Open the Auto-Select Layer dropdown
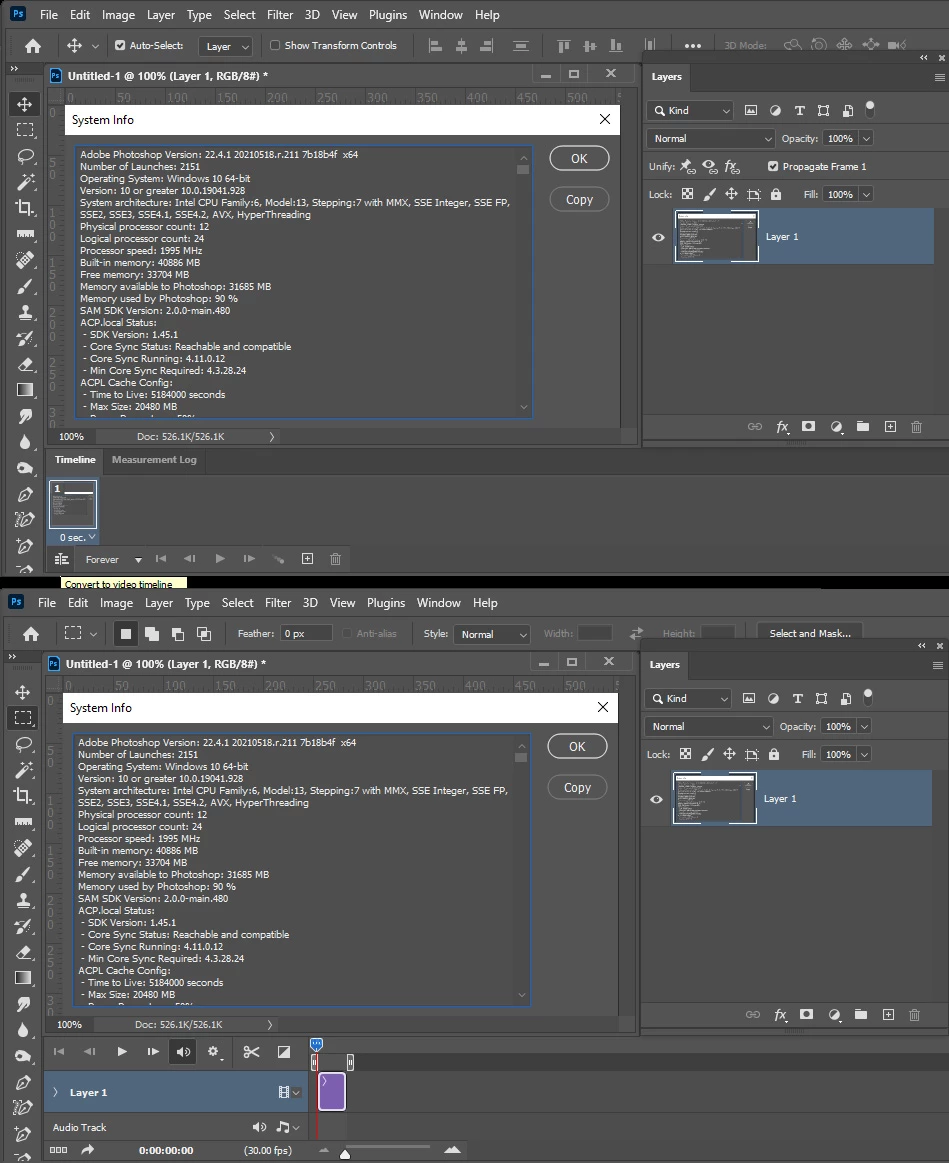 click(x=226, y=46)
